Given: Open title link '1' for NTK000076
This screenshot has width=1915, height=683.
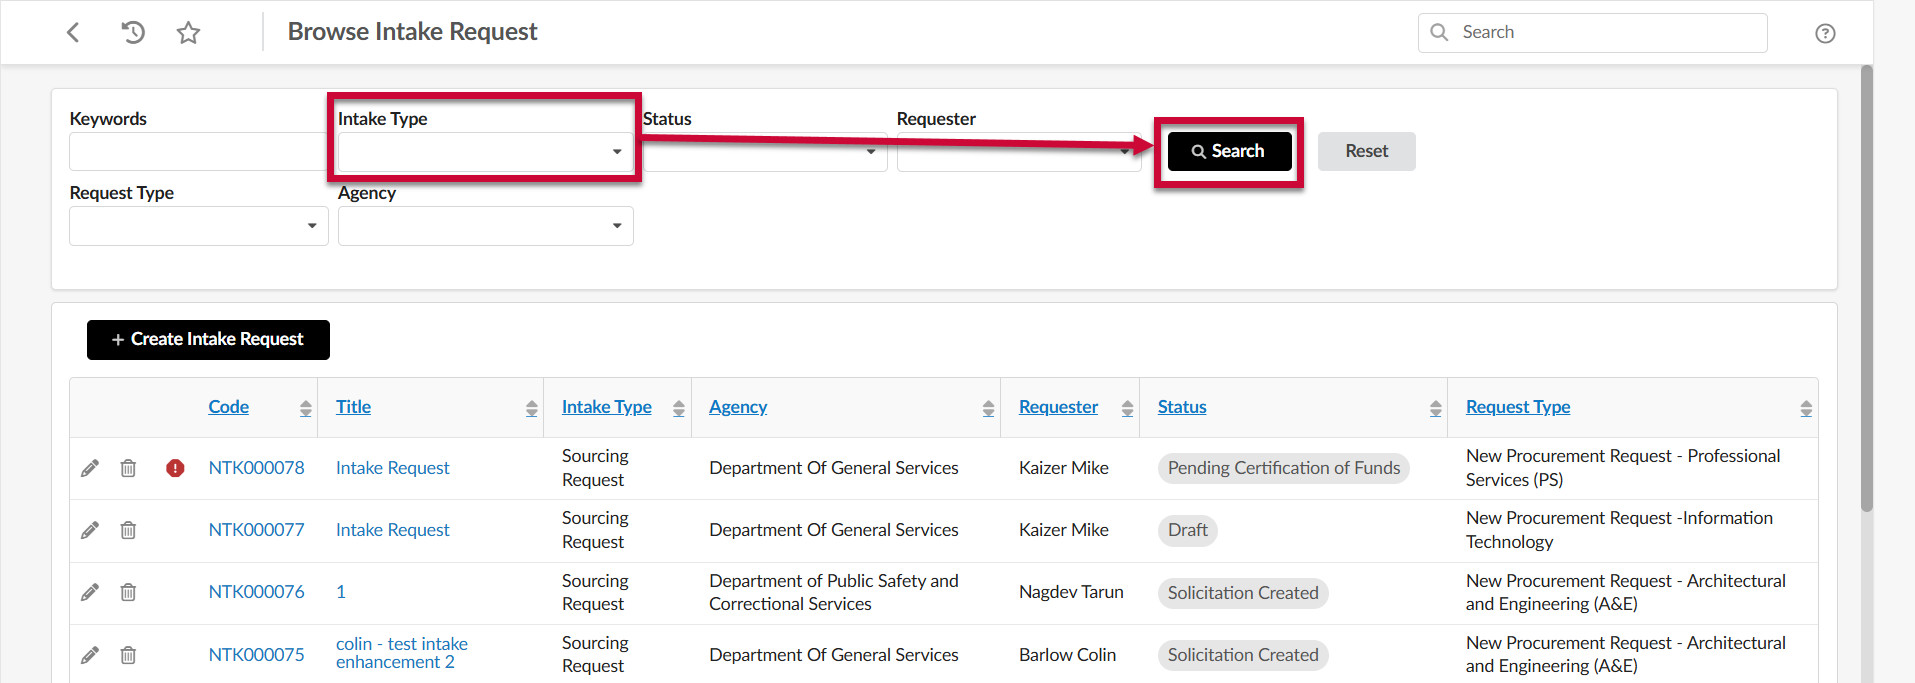Looking at the screenshot, I should click(341, 592).
